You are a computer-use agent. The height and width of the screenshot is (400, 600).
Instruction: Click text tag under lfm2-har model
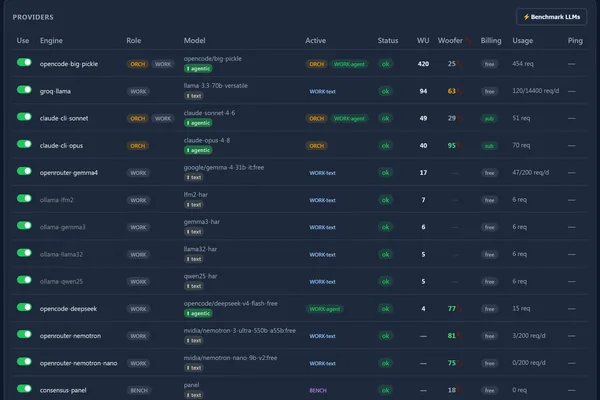click(x=194, y=204)
